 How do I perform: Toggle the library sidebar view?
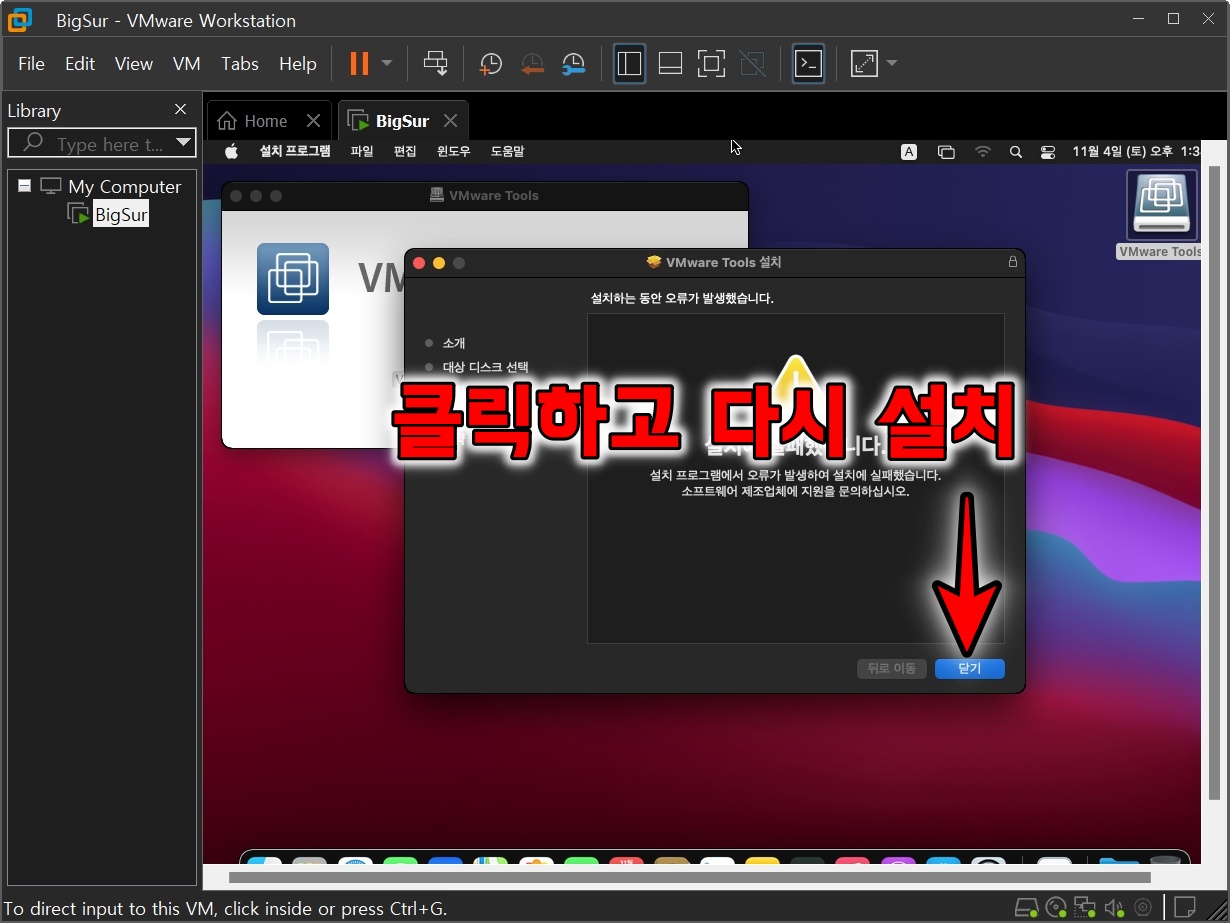pyautogui.click(x=629, y=64)
